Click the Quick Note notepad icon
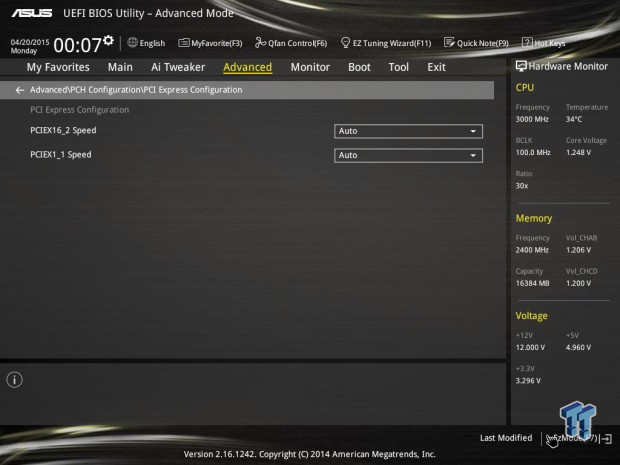620x465 pixels. (449, 42)
